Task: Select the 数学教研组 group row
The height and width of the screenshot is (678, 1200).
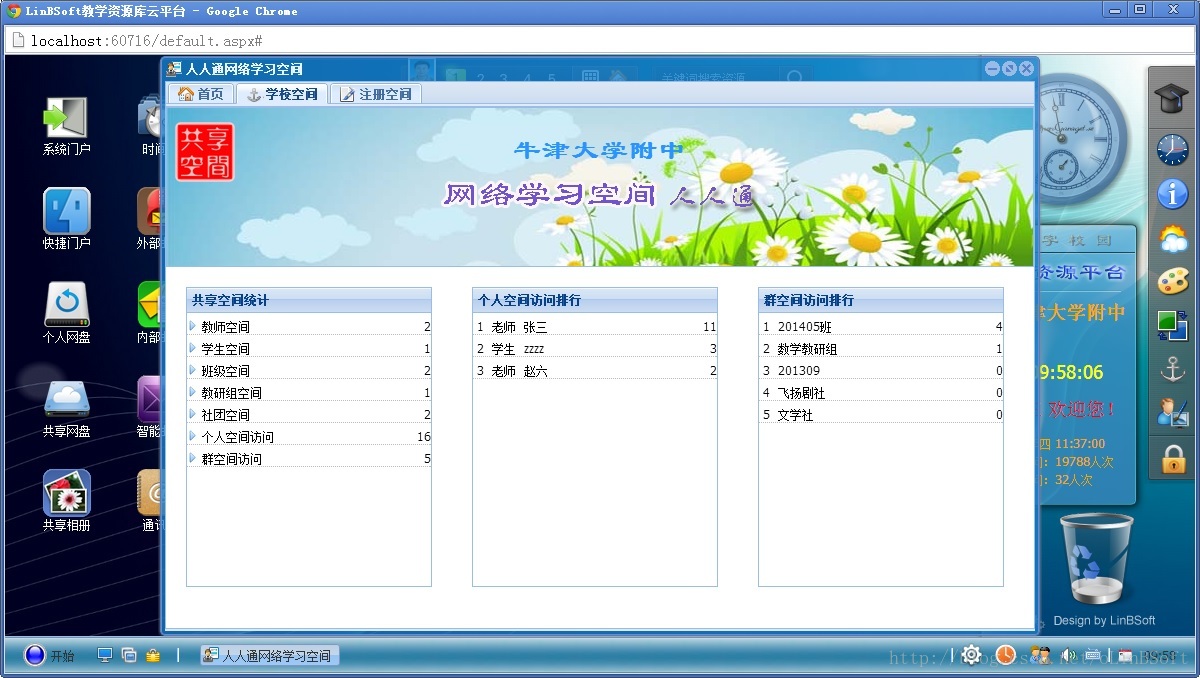Action: 881,349
